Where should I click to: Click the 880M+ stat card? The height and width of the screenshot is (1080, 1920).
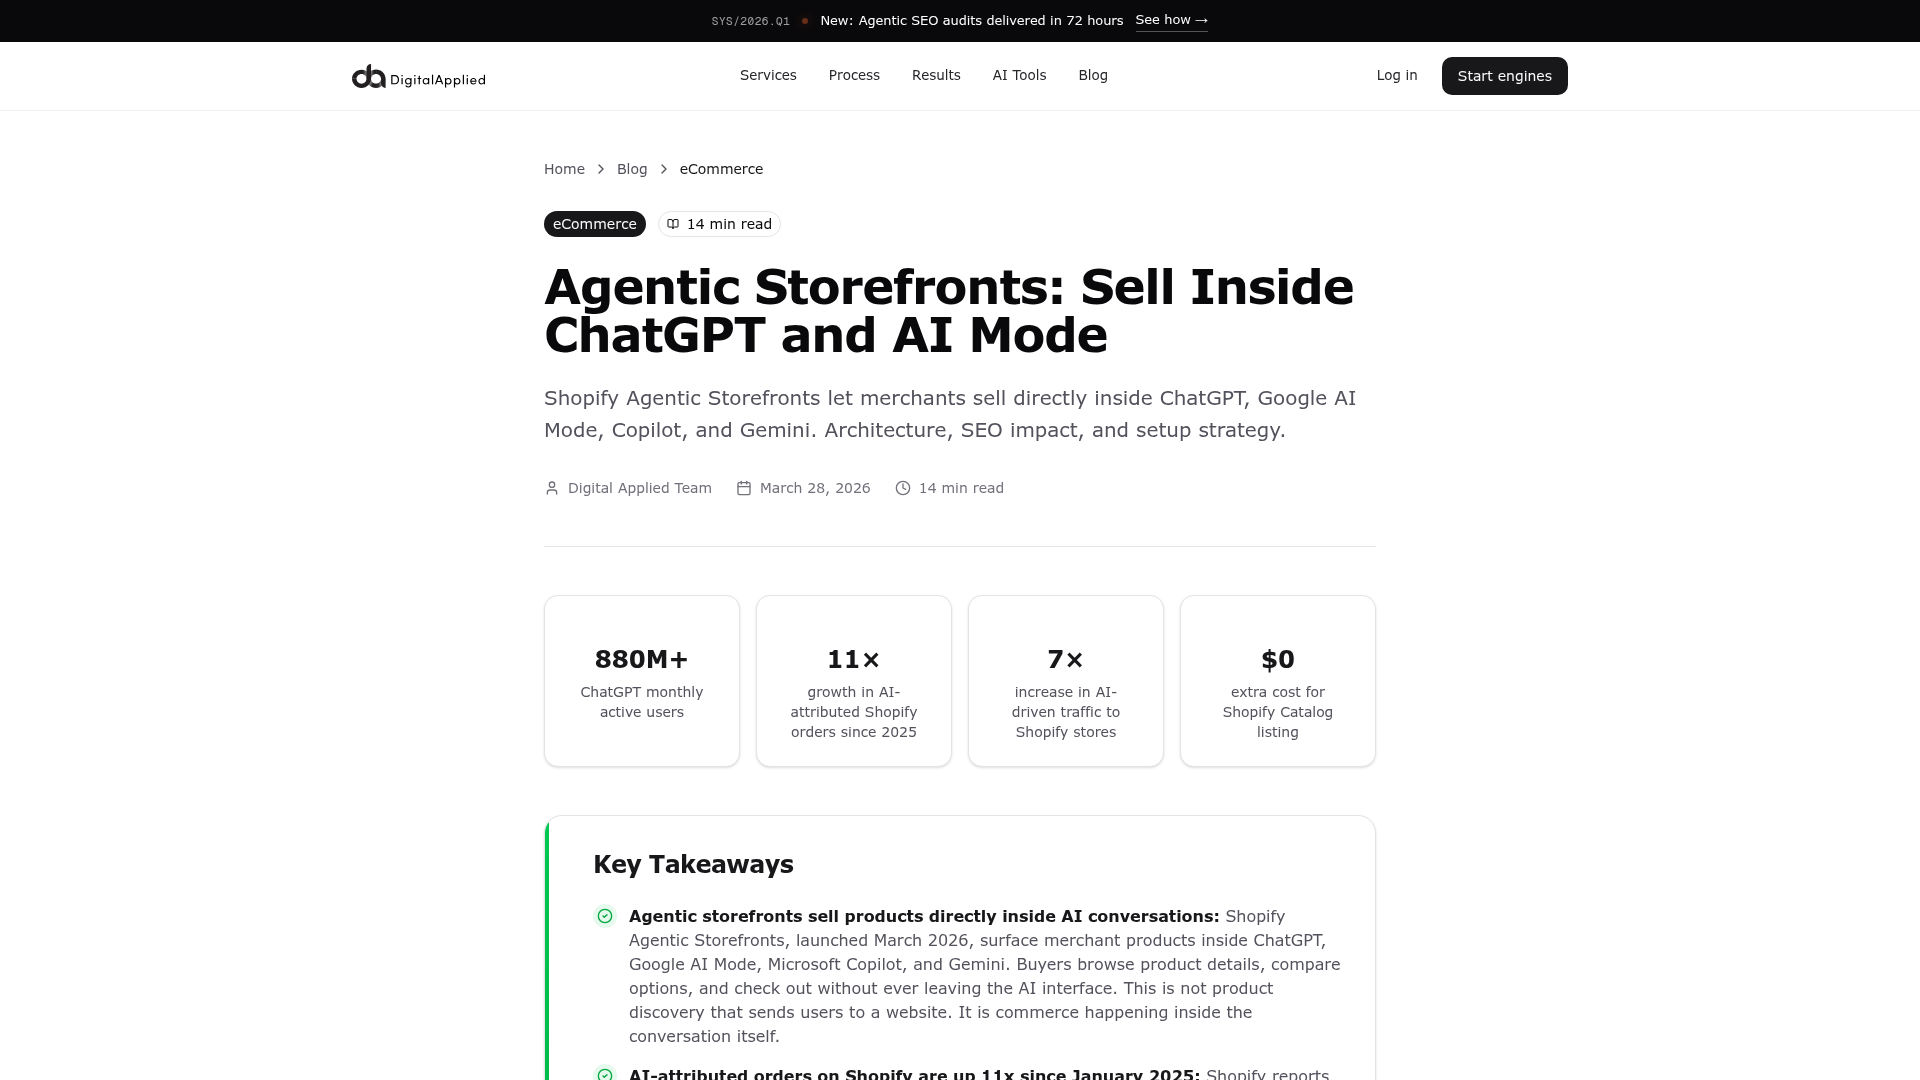tap(642, 681)
